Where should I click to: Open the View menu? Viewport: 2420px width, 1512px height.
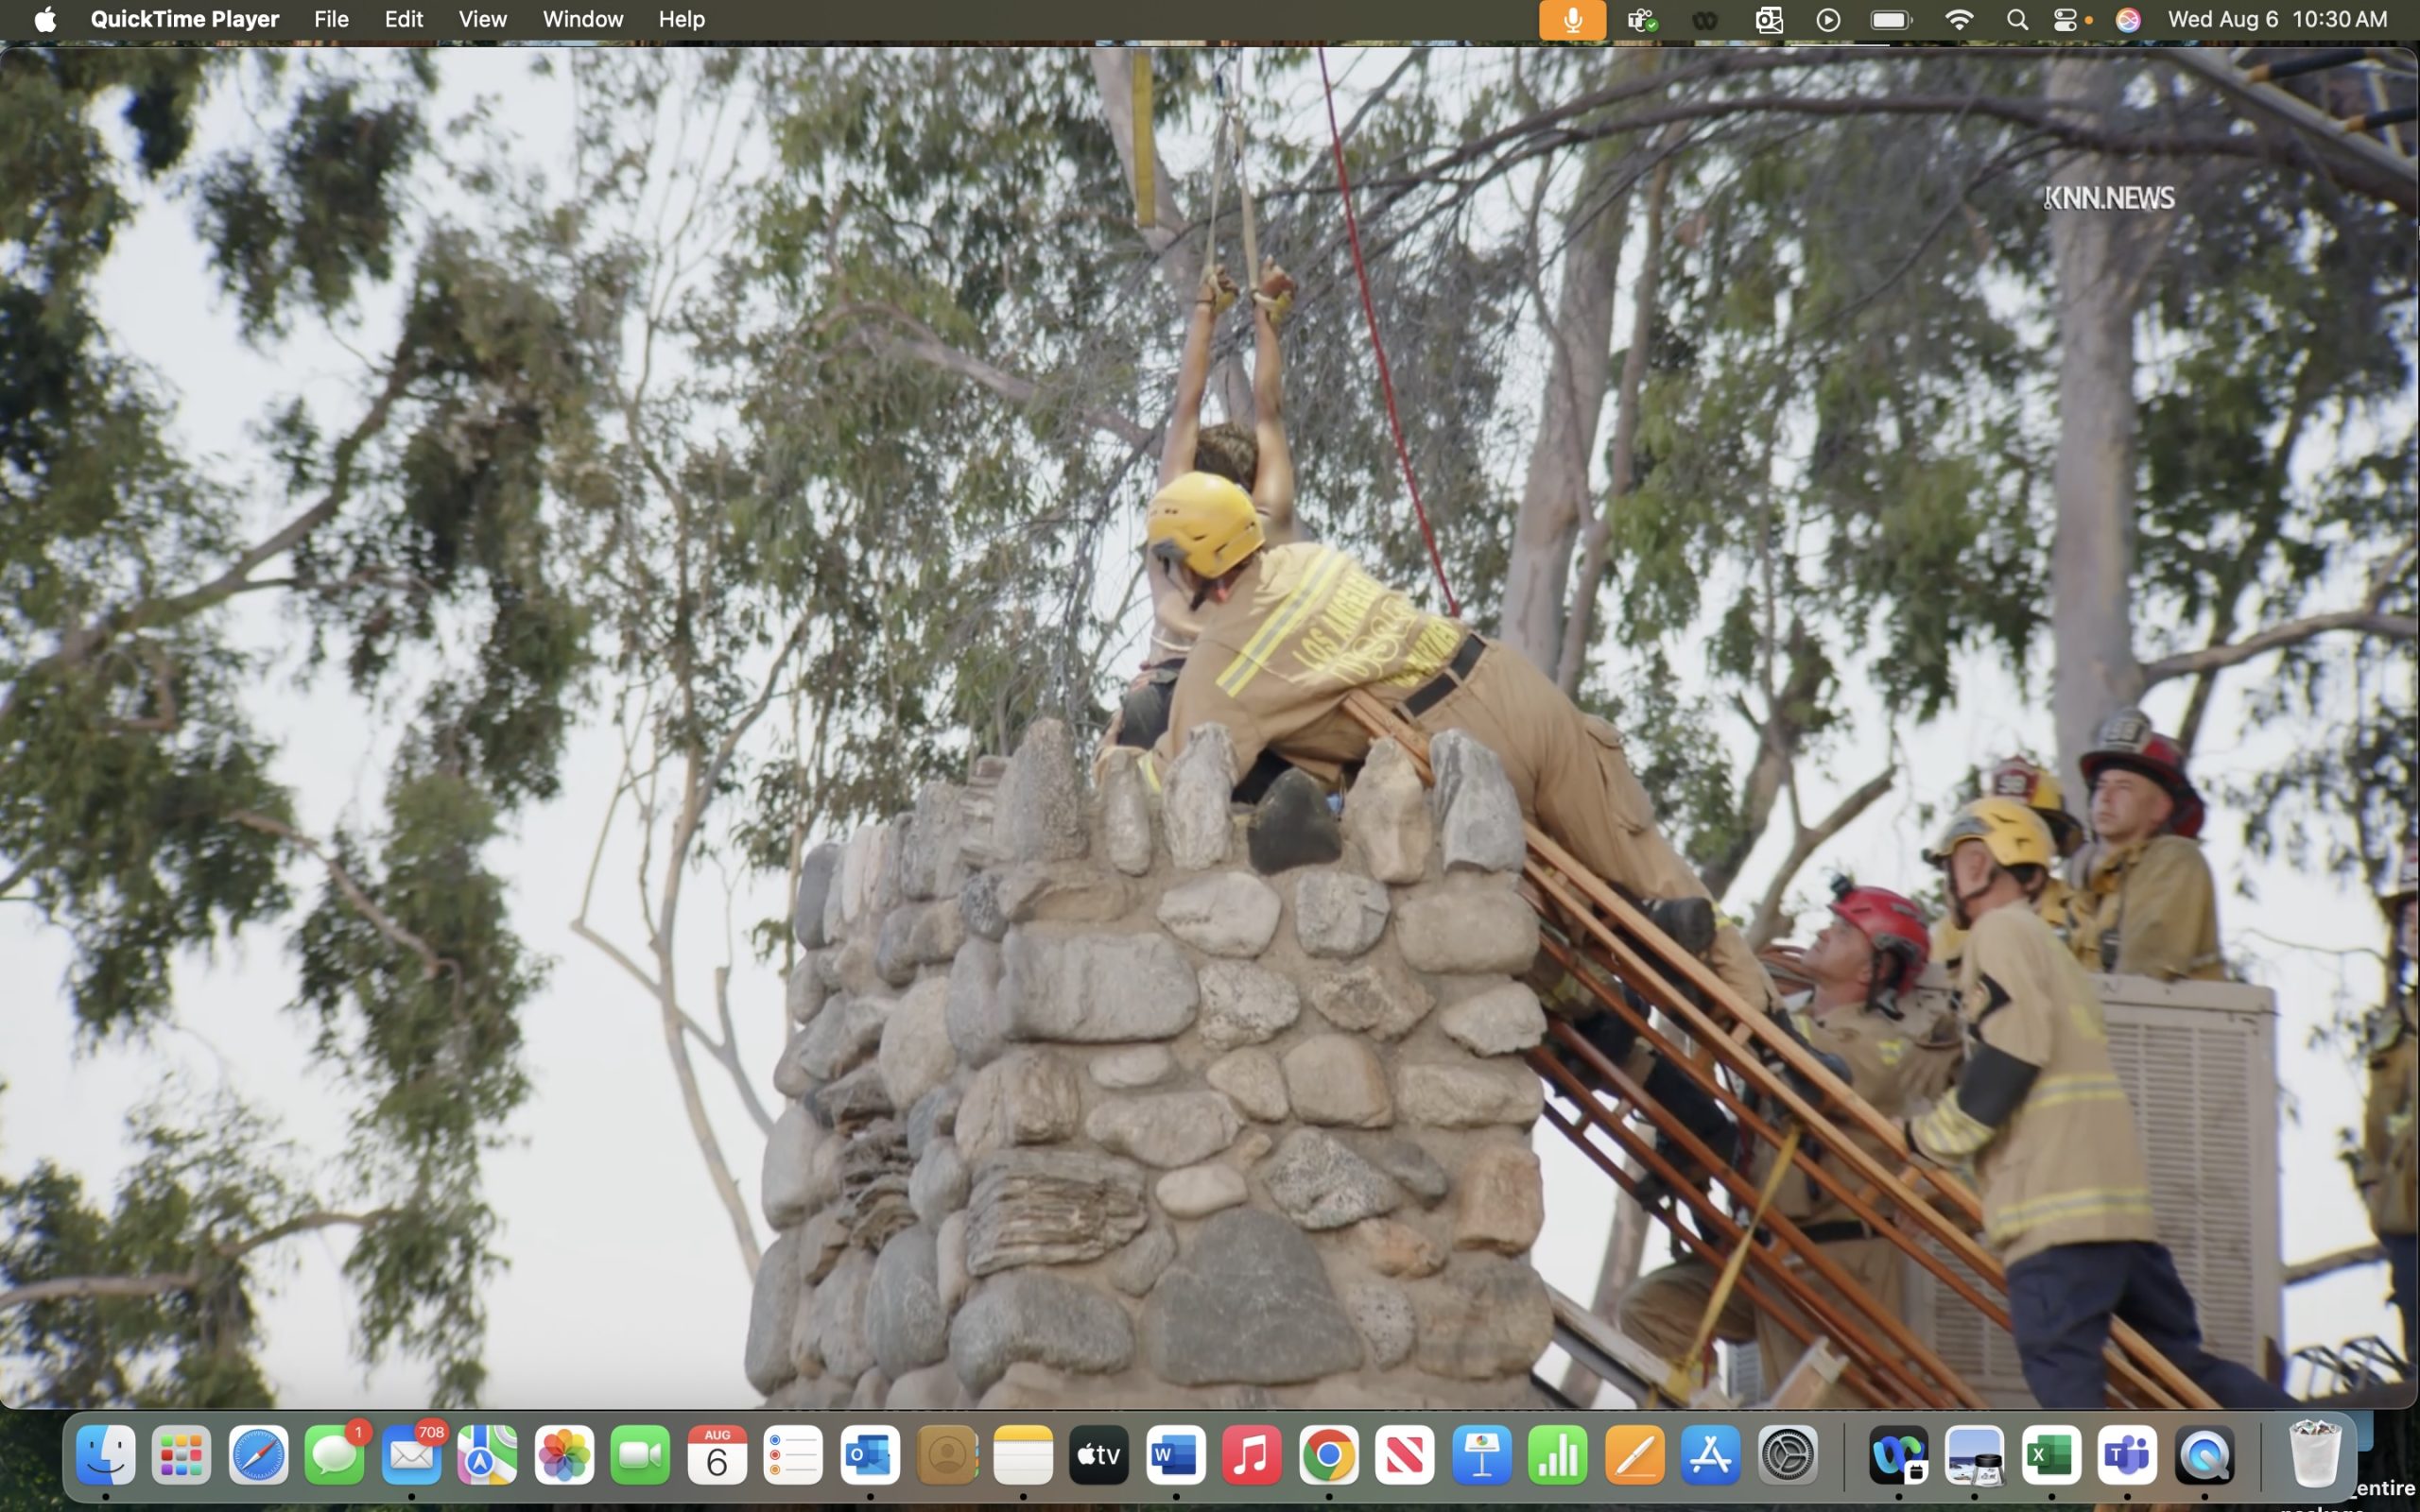pyautogui.click(x=482, y=19)
